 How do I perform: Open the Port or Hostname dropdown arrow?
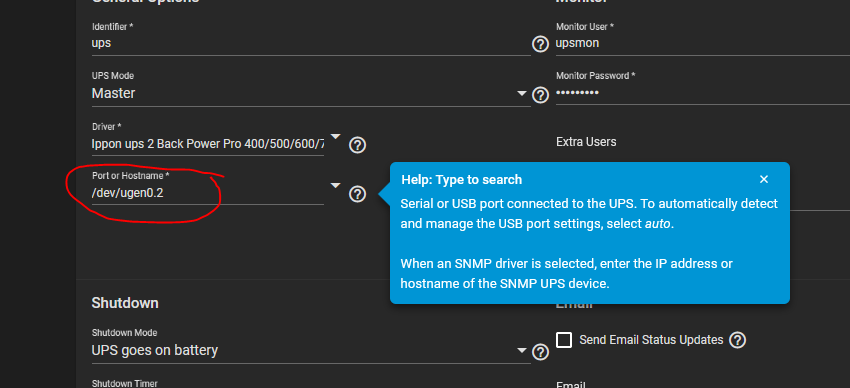(x=336, y=185)
